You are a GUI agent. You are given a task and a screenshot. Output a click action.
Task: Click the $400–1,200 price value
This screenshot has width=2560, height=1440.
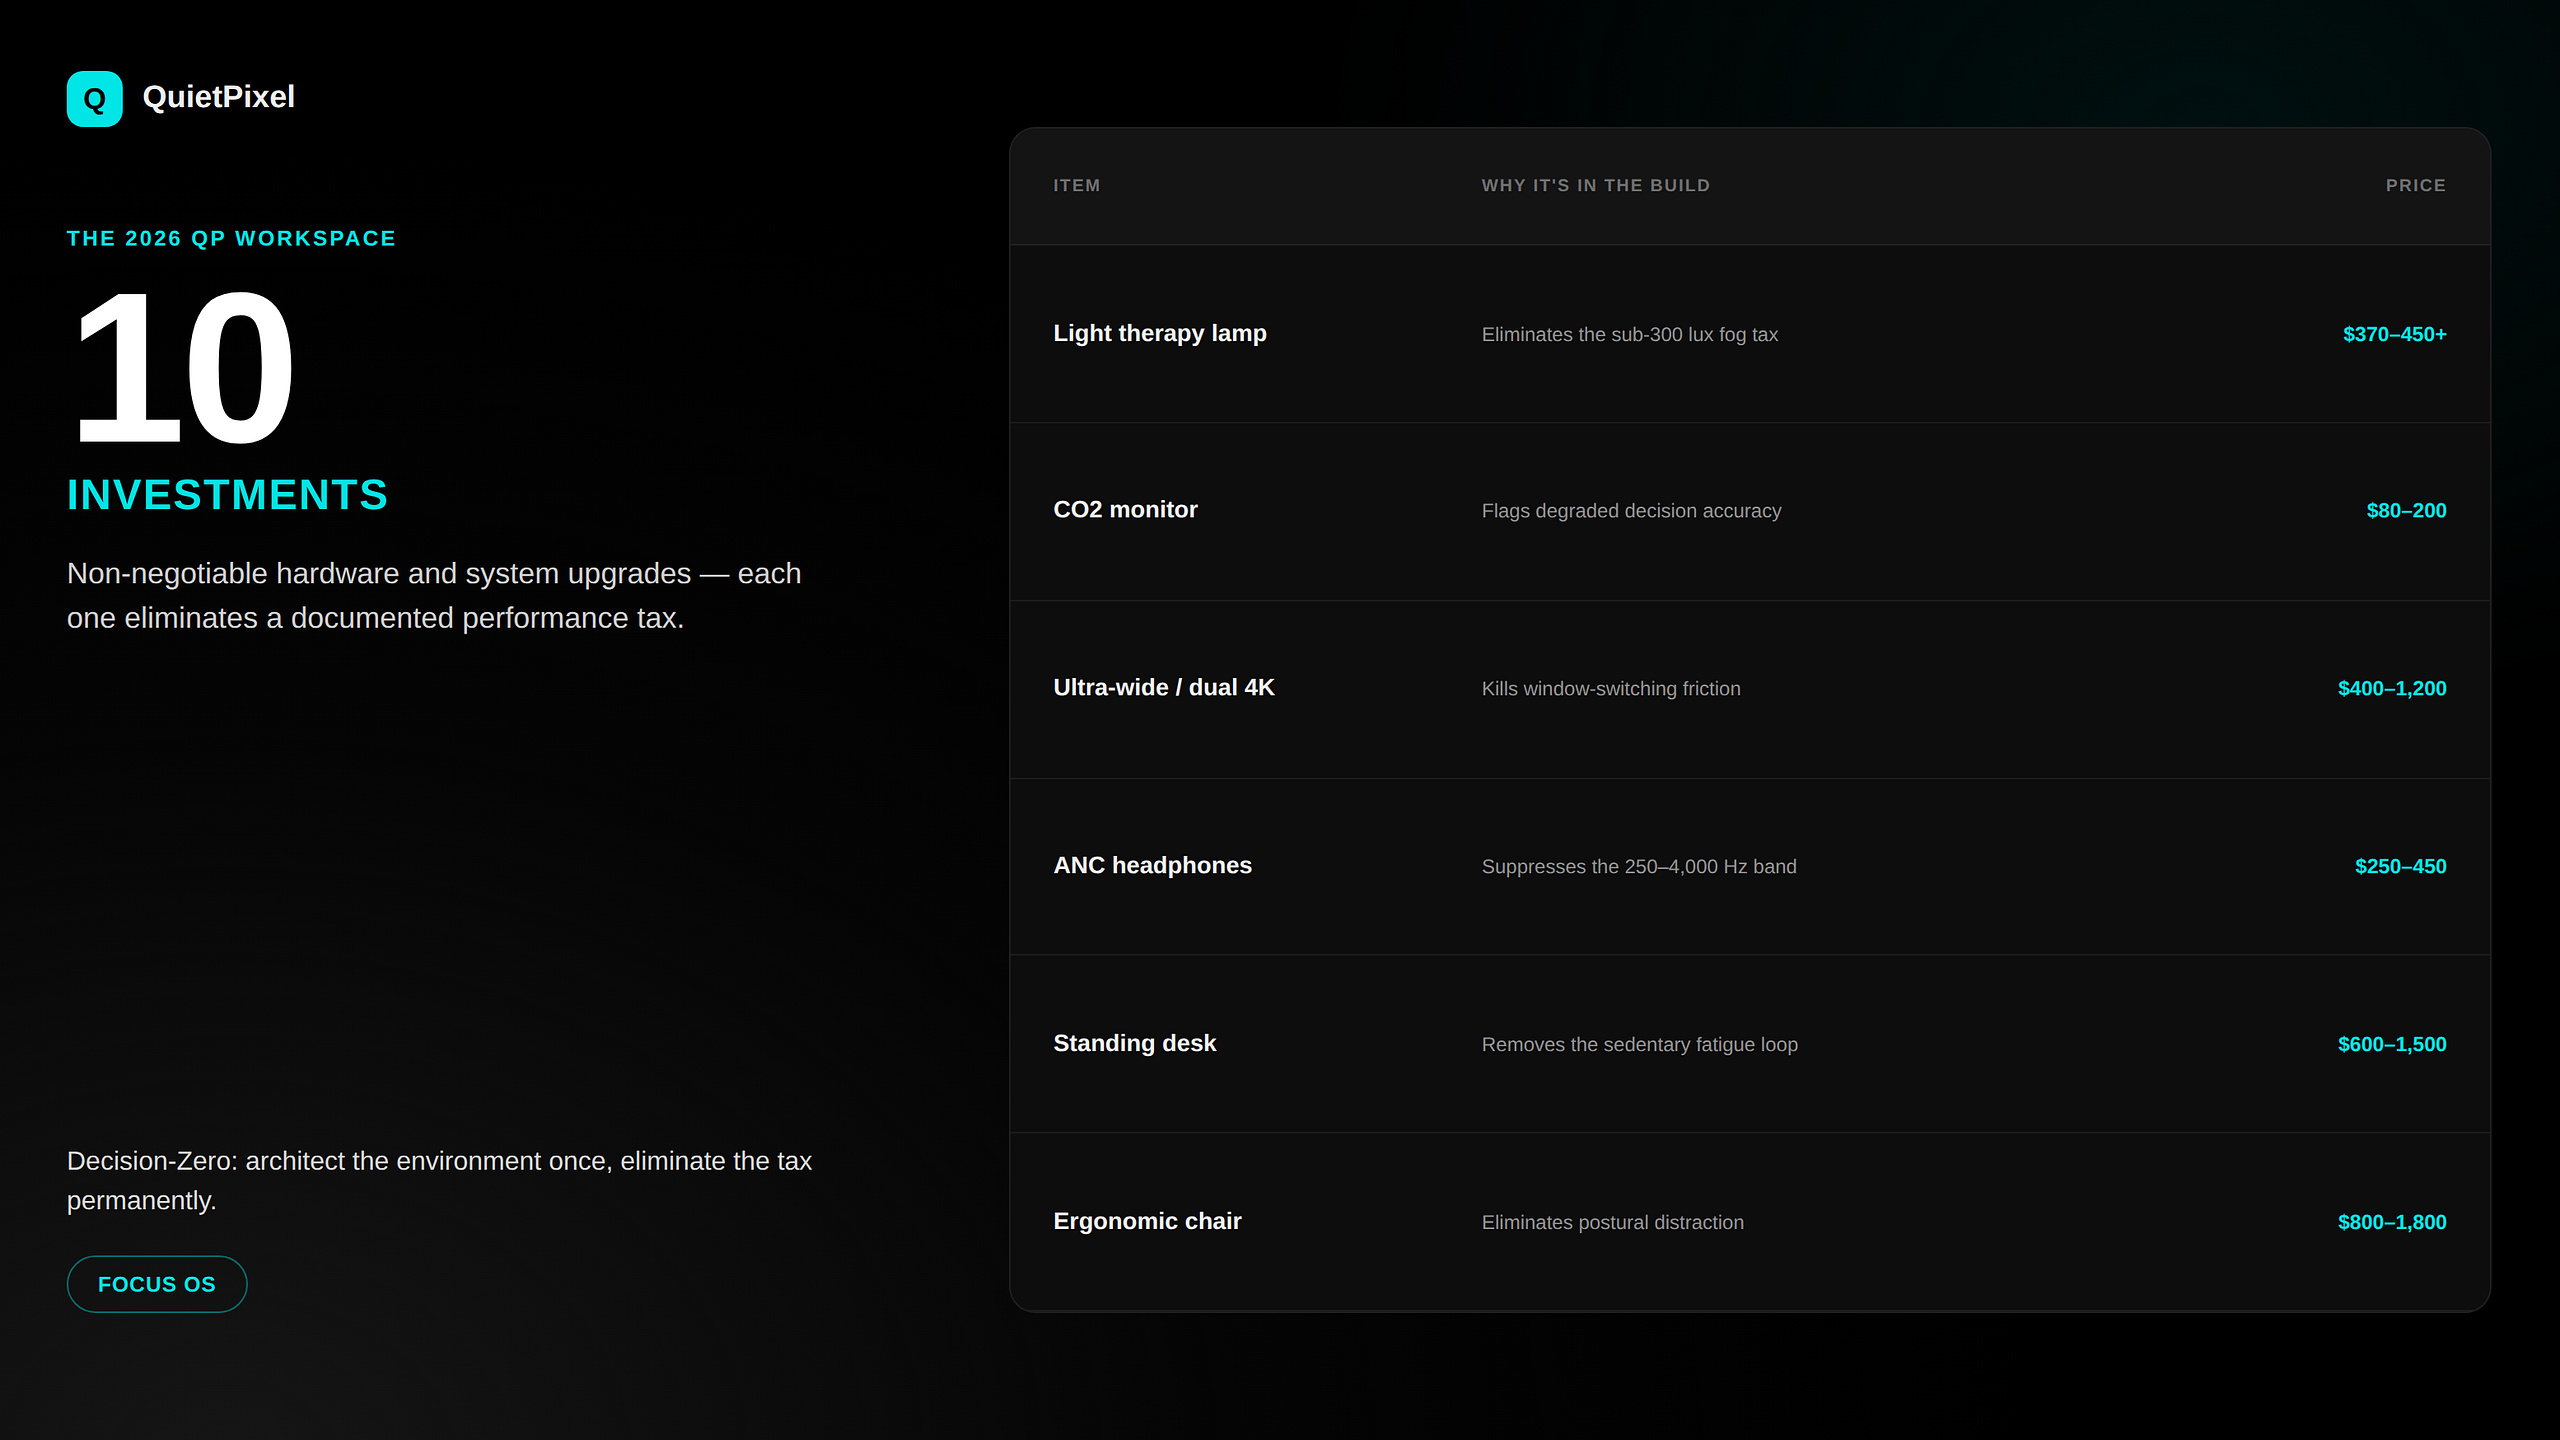2392,689
